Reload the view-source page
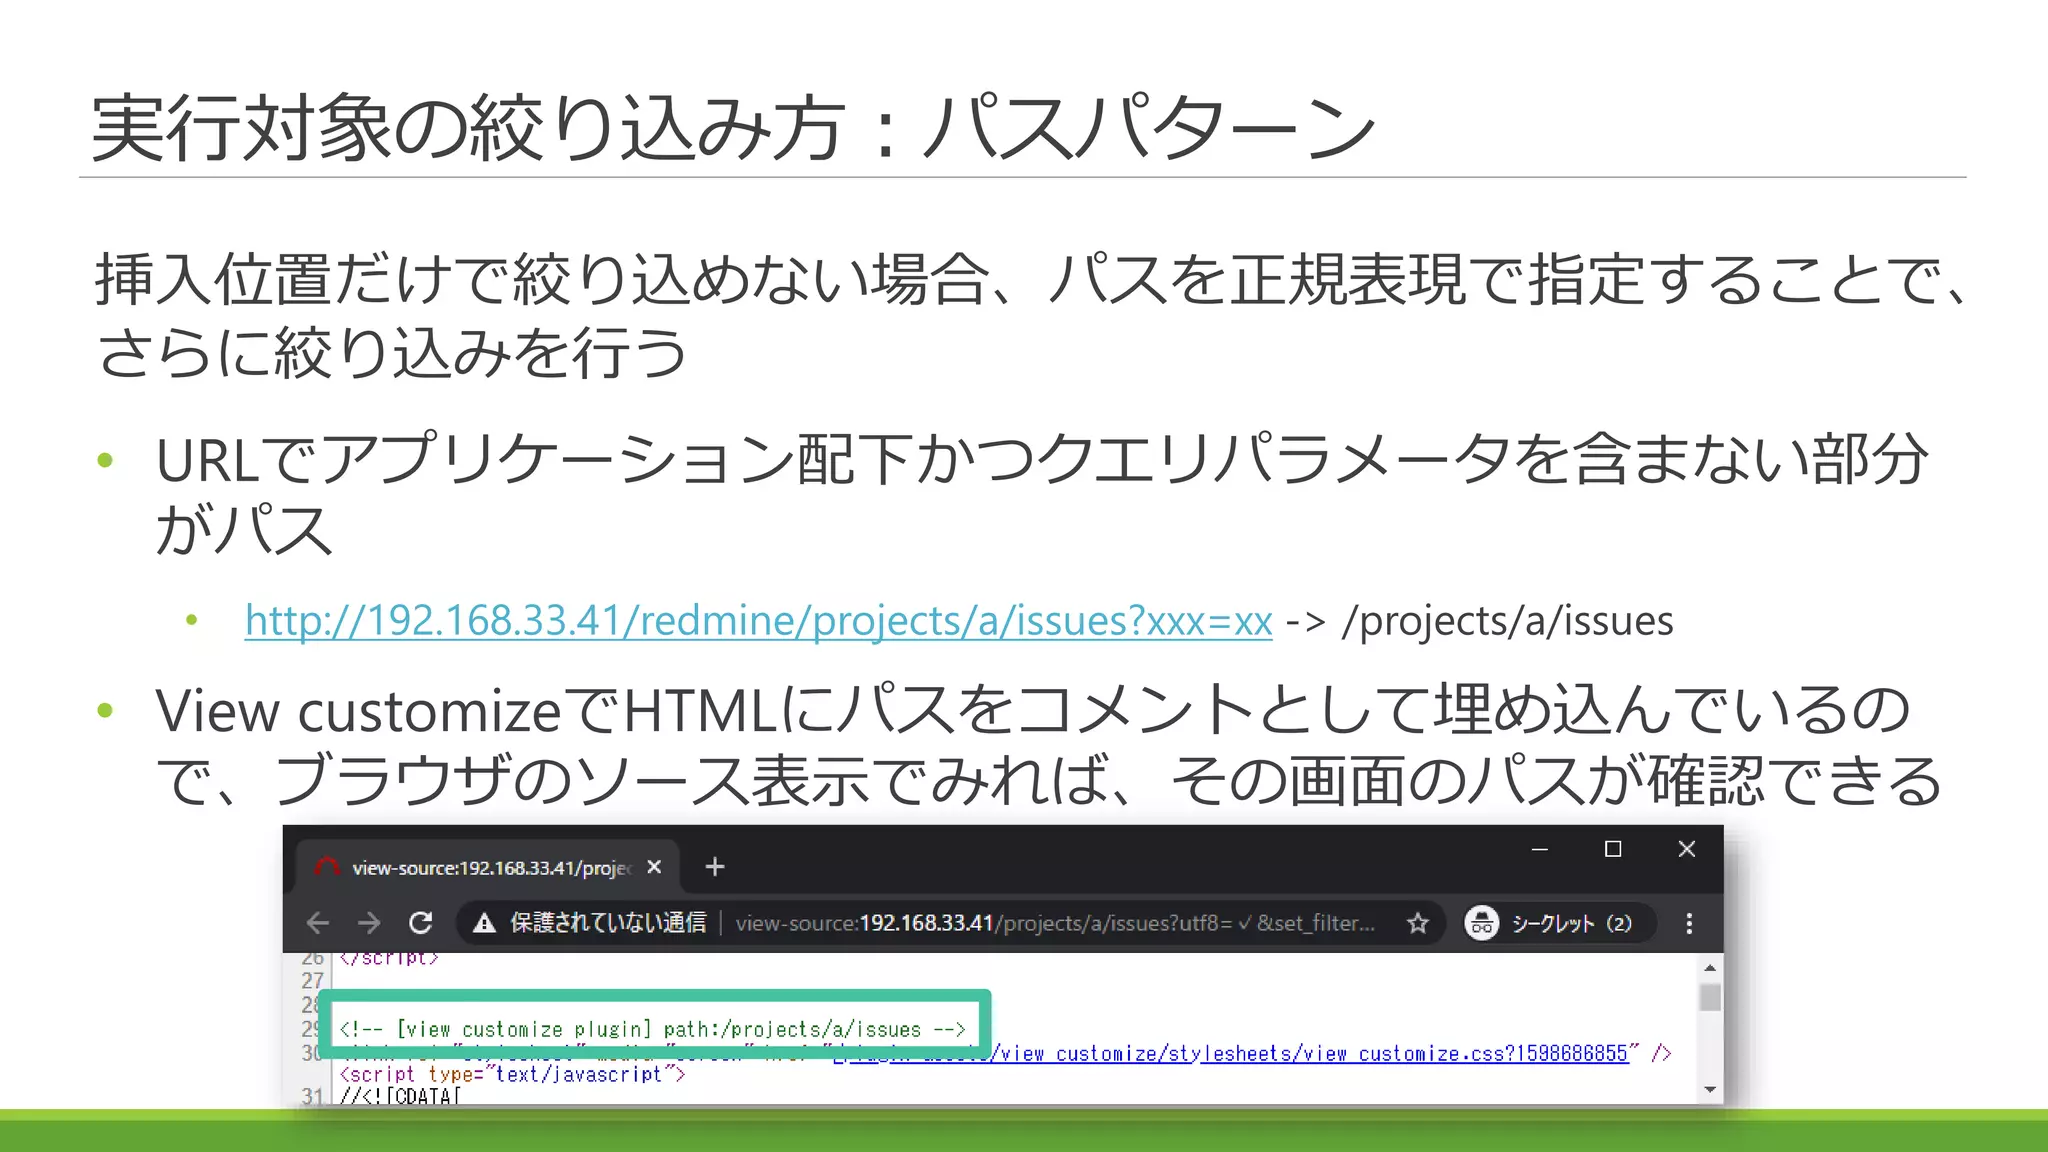Screen dimensions: 2048x1152 (421, 922)
